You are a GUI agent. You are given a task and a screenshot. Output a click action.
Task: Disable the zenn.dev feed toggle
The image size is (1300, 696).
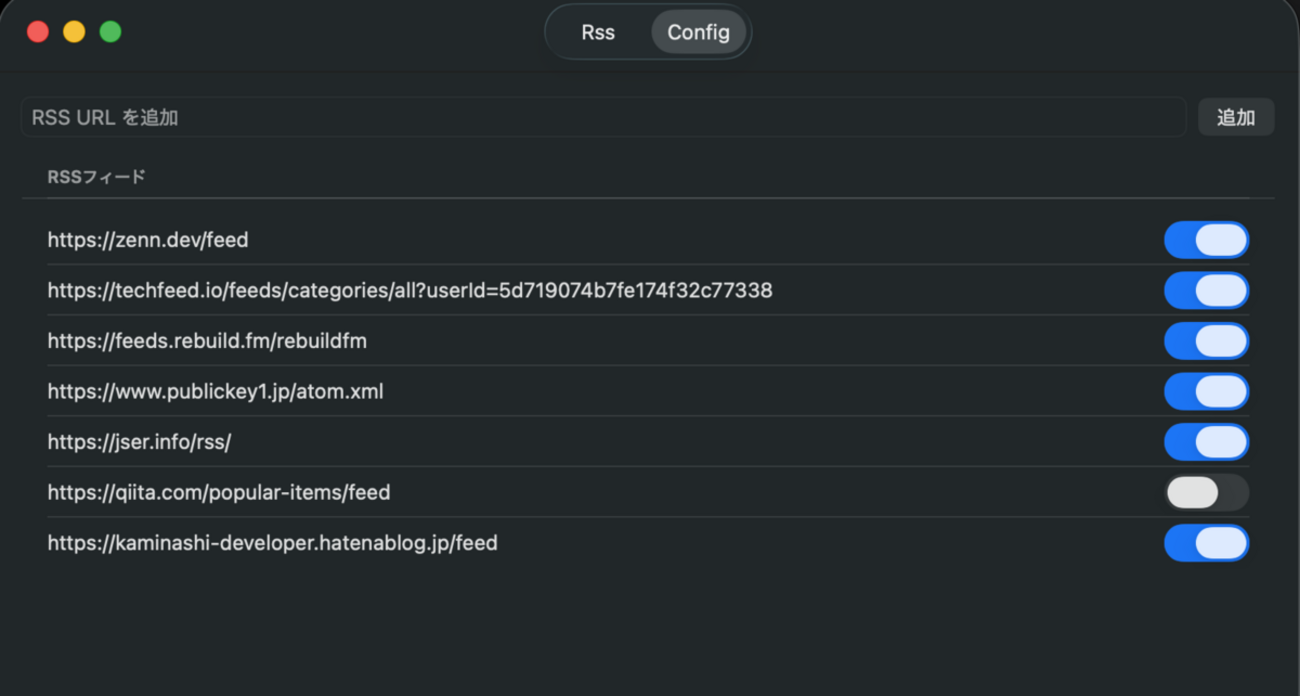tap(1206, 240)
